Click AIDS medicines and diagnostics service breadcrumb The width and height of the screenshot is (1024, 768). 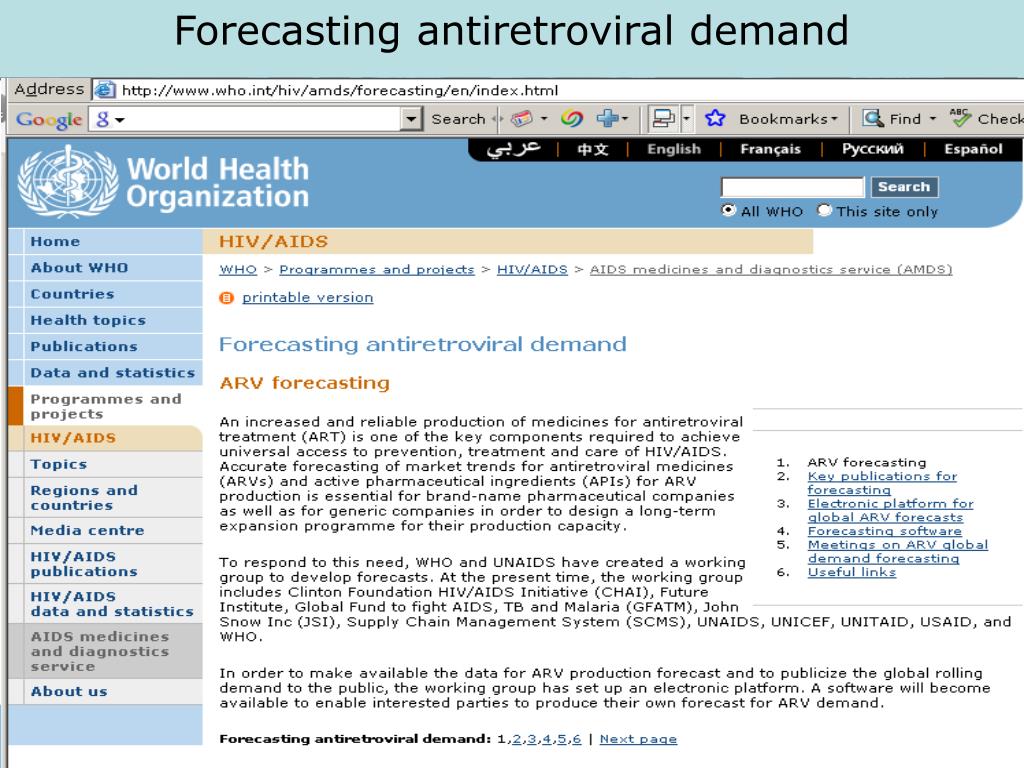(771, 269)
